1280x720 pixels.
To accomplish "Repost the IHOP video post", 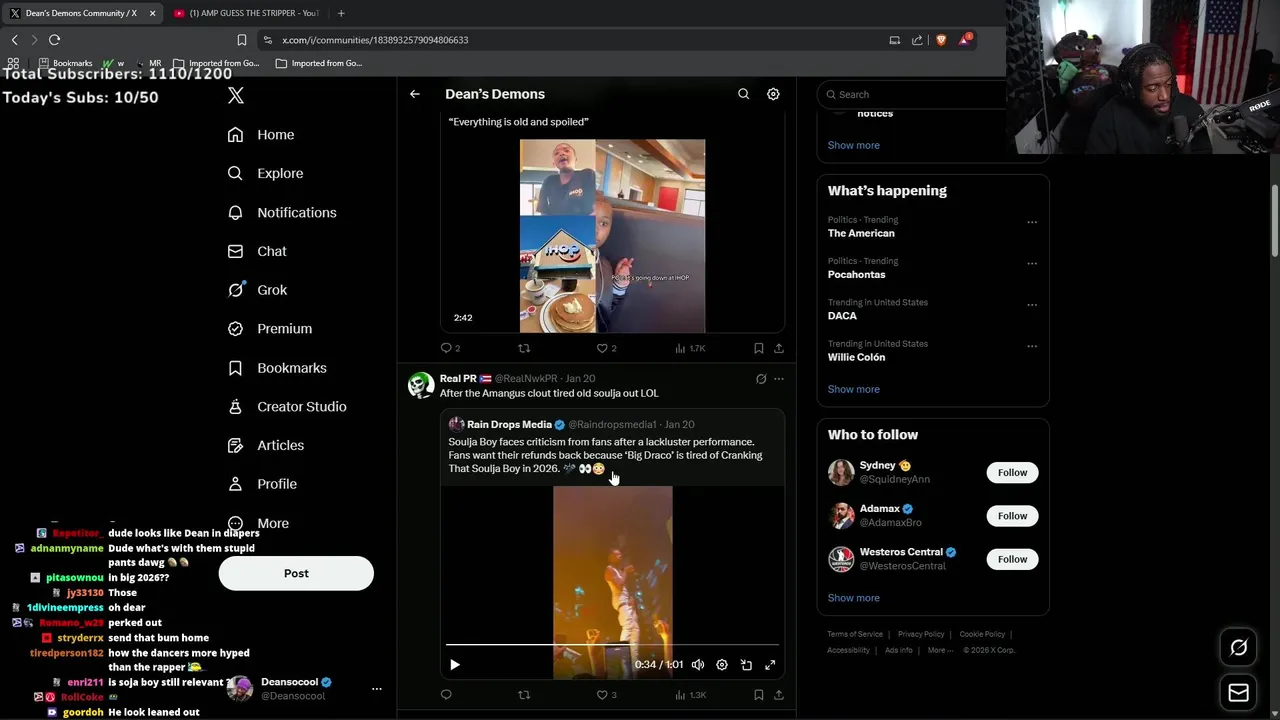I will (x=524, y=348).
